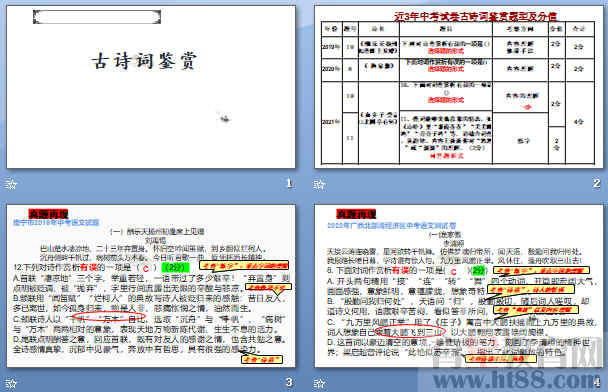The height and width of the screenshot is (392, 608).
Task: Click the animation star icon under slide 4
Action: (319, 383)
